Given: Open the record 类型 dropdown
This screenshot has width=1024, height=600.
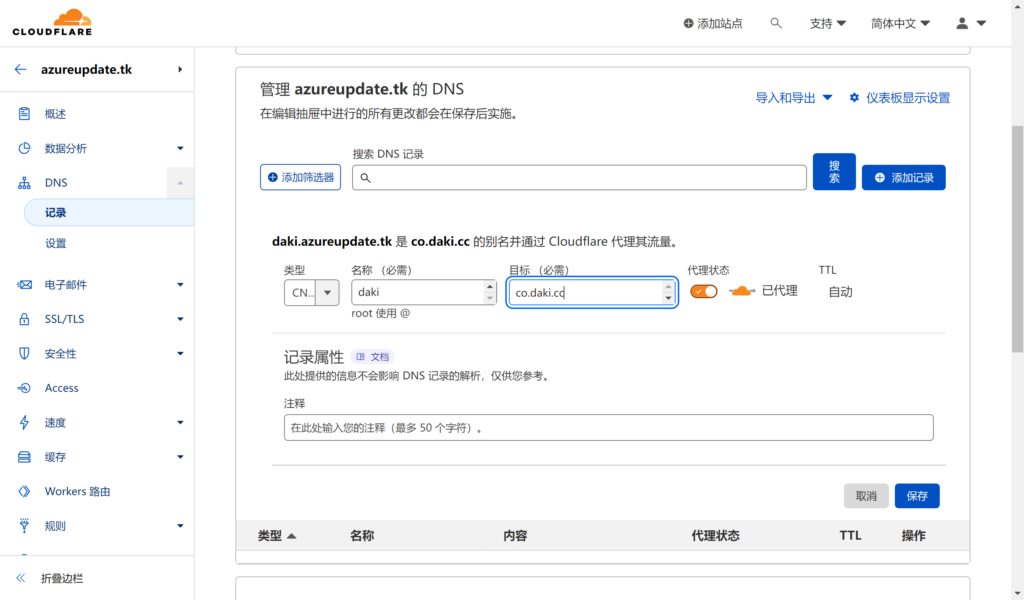Looking at the screenshot, I should coord(312,293).
